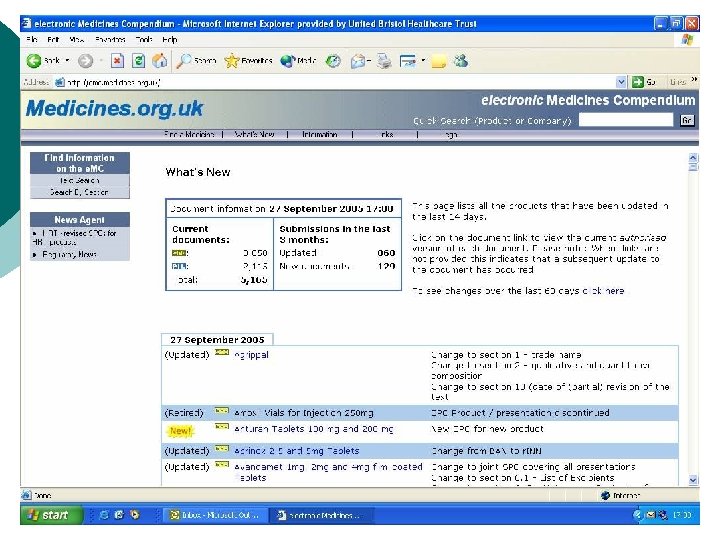Screen dimensions: 720x540
Task: Click the electronic Medicines taskbar button
Action: point(320,515)
